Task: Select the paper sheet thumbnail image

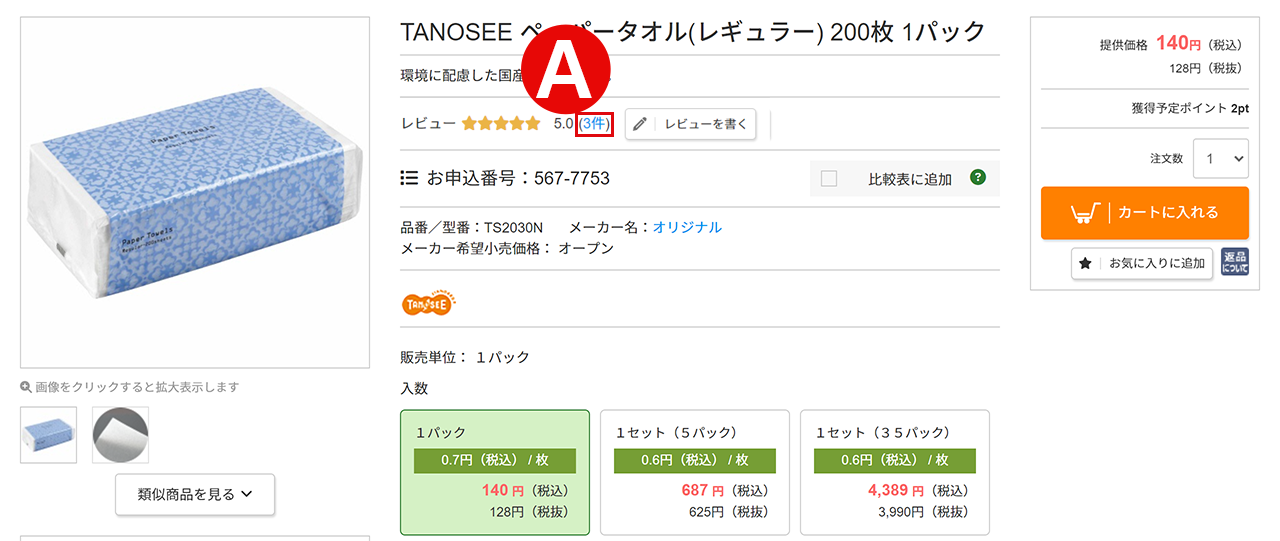Action: (x=120, y=434)
